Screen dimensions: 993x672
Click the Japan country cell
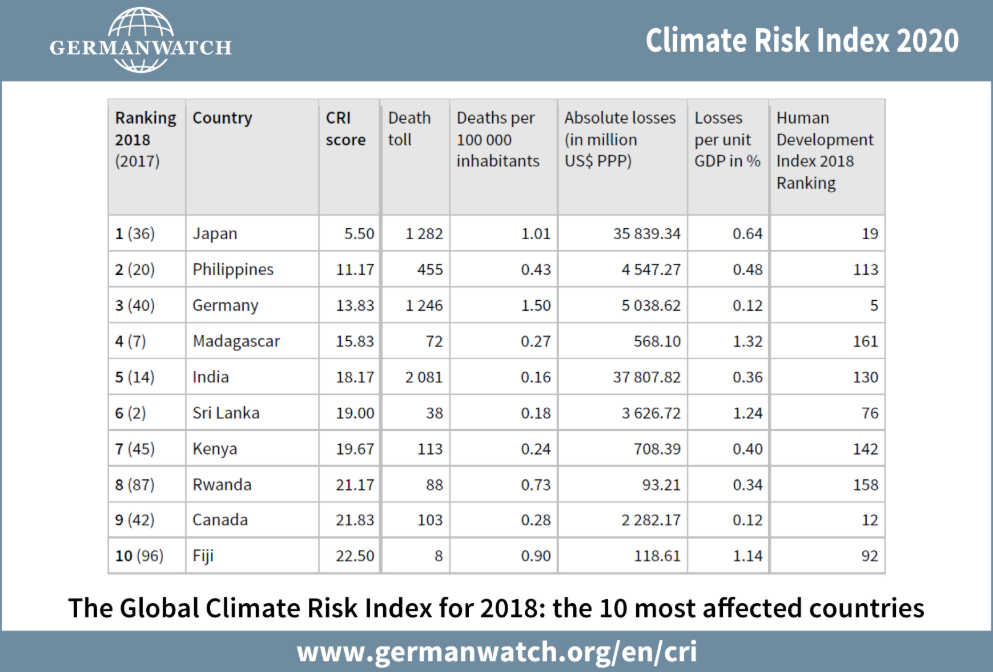(215, 234)
